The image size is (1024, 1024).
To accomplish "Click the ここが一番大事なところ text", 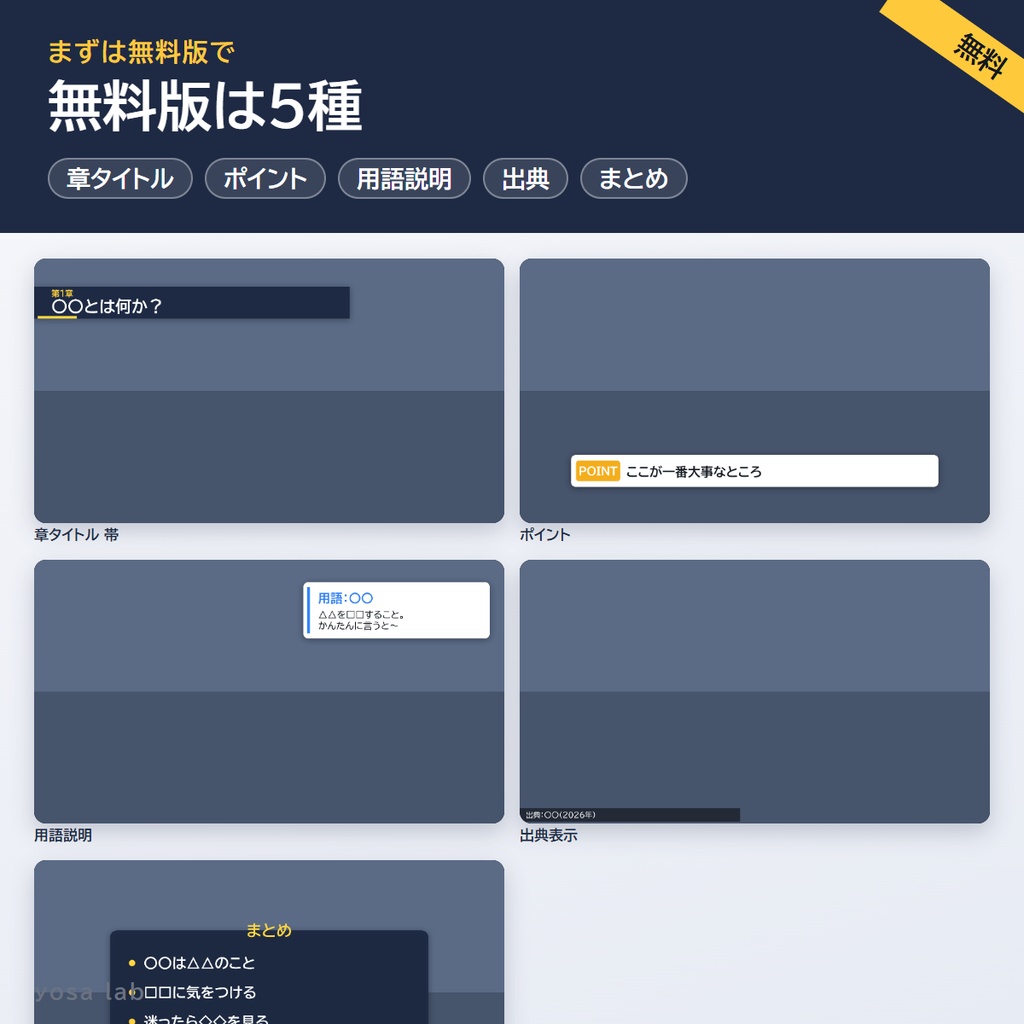I will pyautogui.click(x=694, y=472).
